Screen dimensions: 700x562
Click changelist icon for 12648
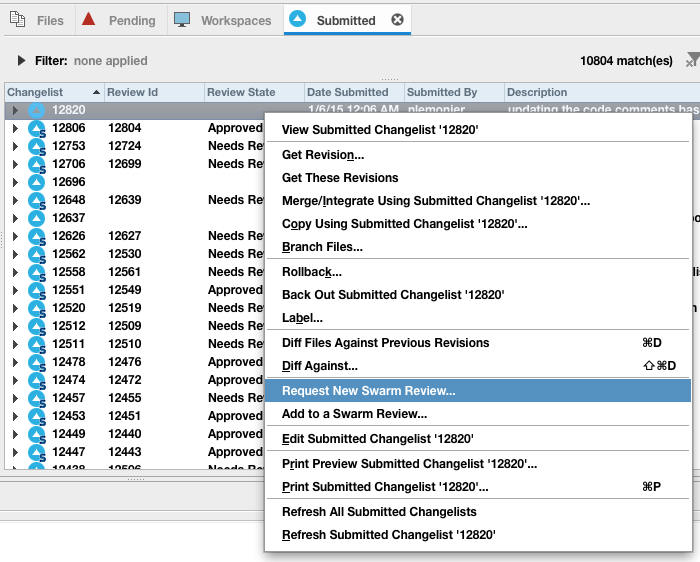37,200
